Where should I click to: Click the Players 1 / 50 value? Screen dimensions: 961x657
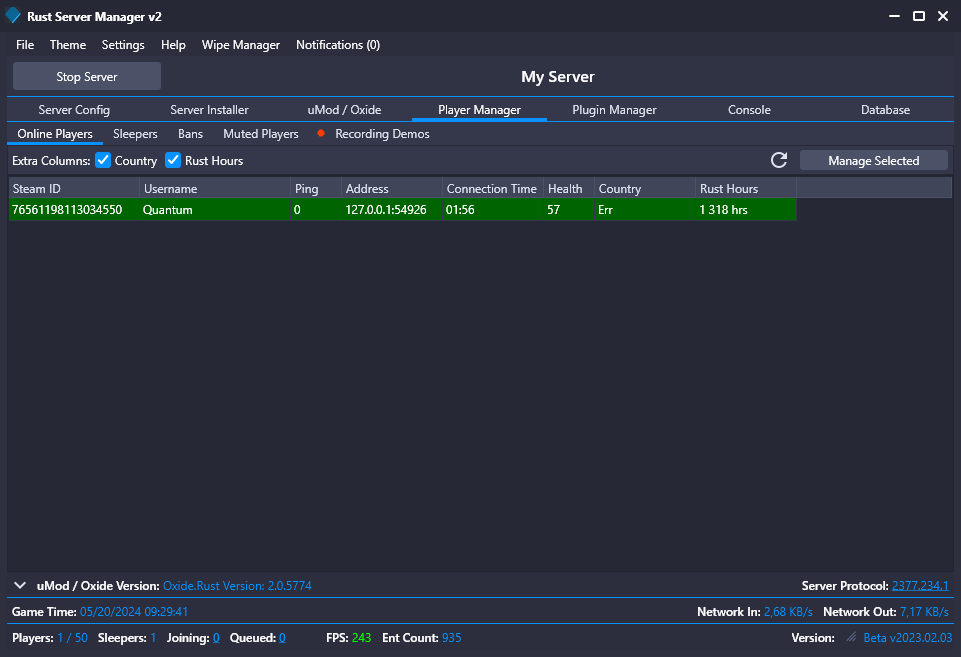[x=72, y=638]
